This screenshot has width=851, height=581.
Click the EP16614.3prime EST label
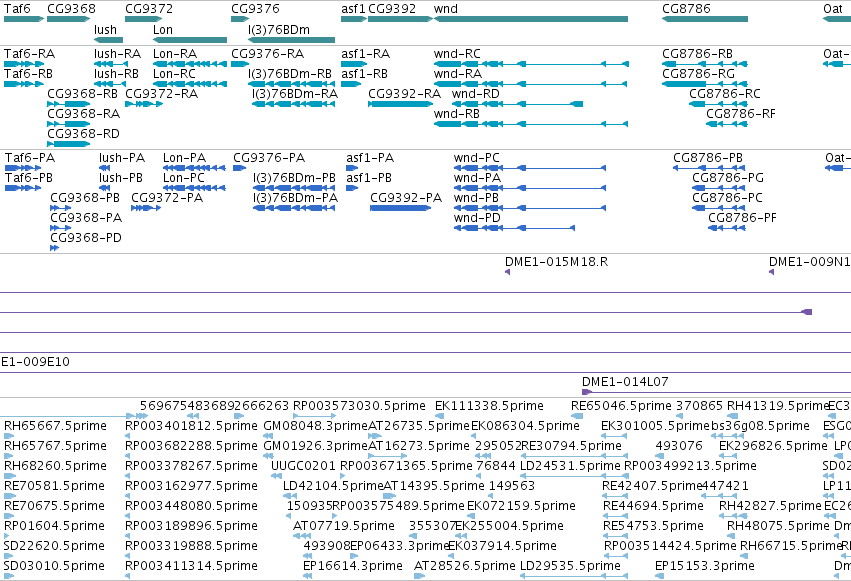tap(353, 566)
